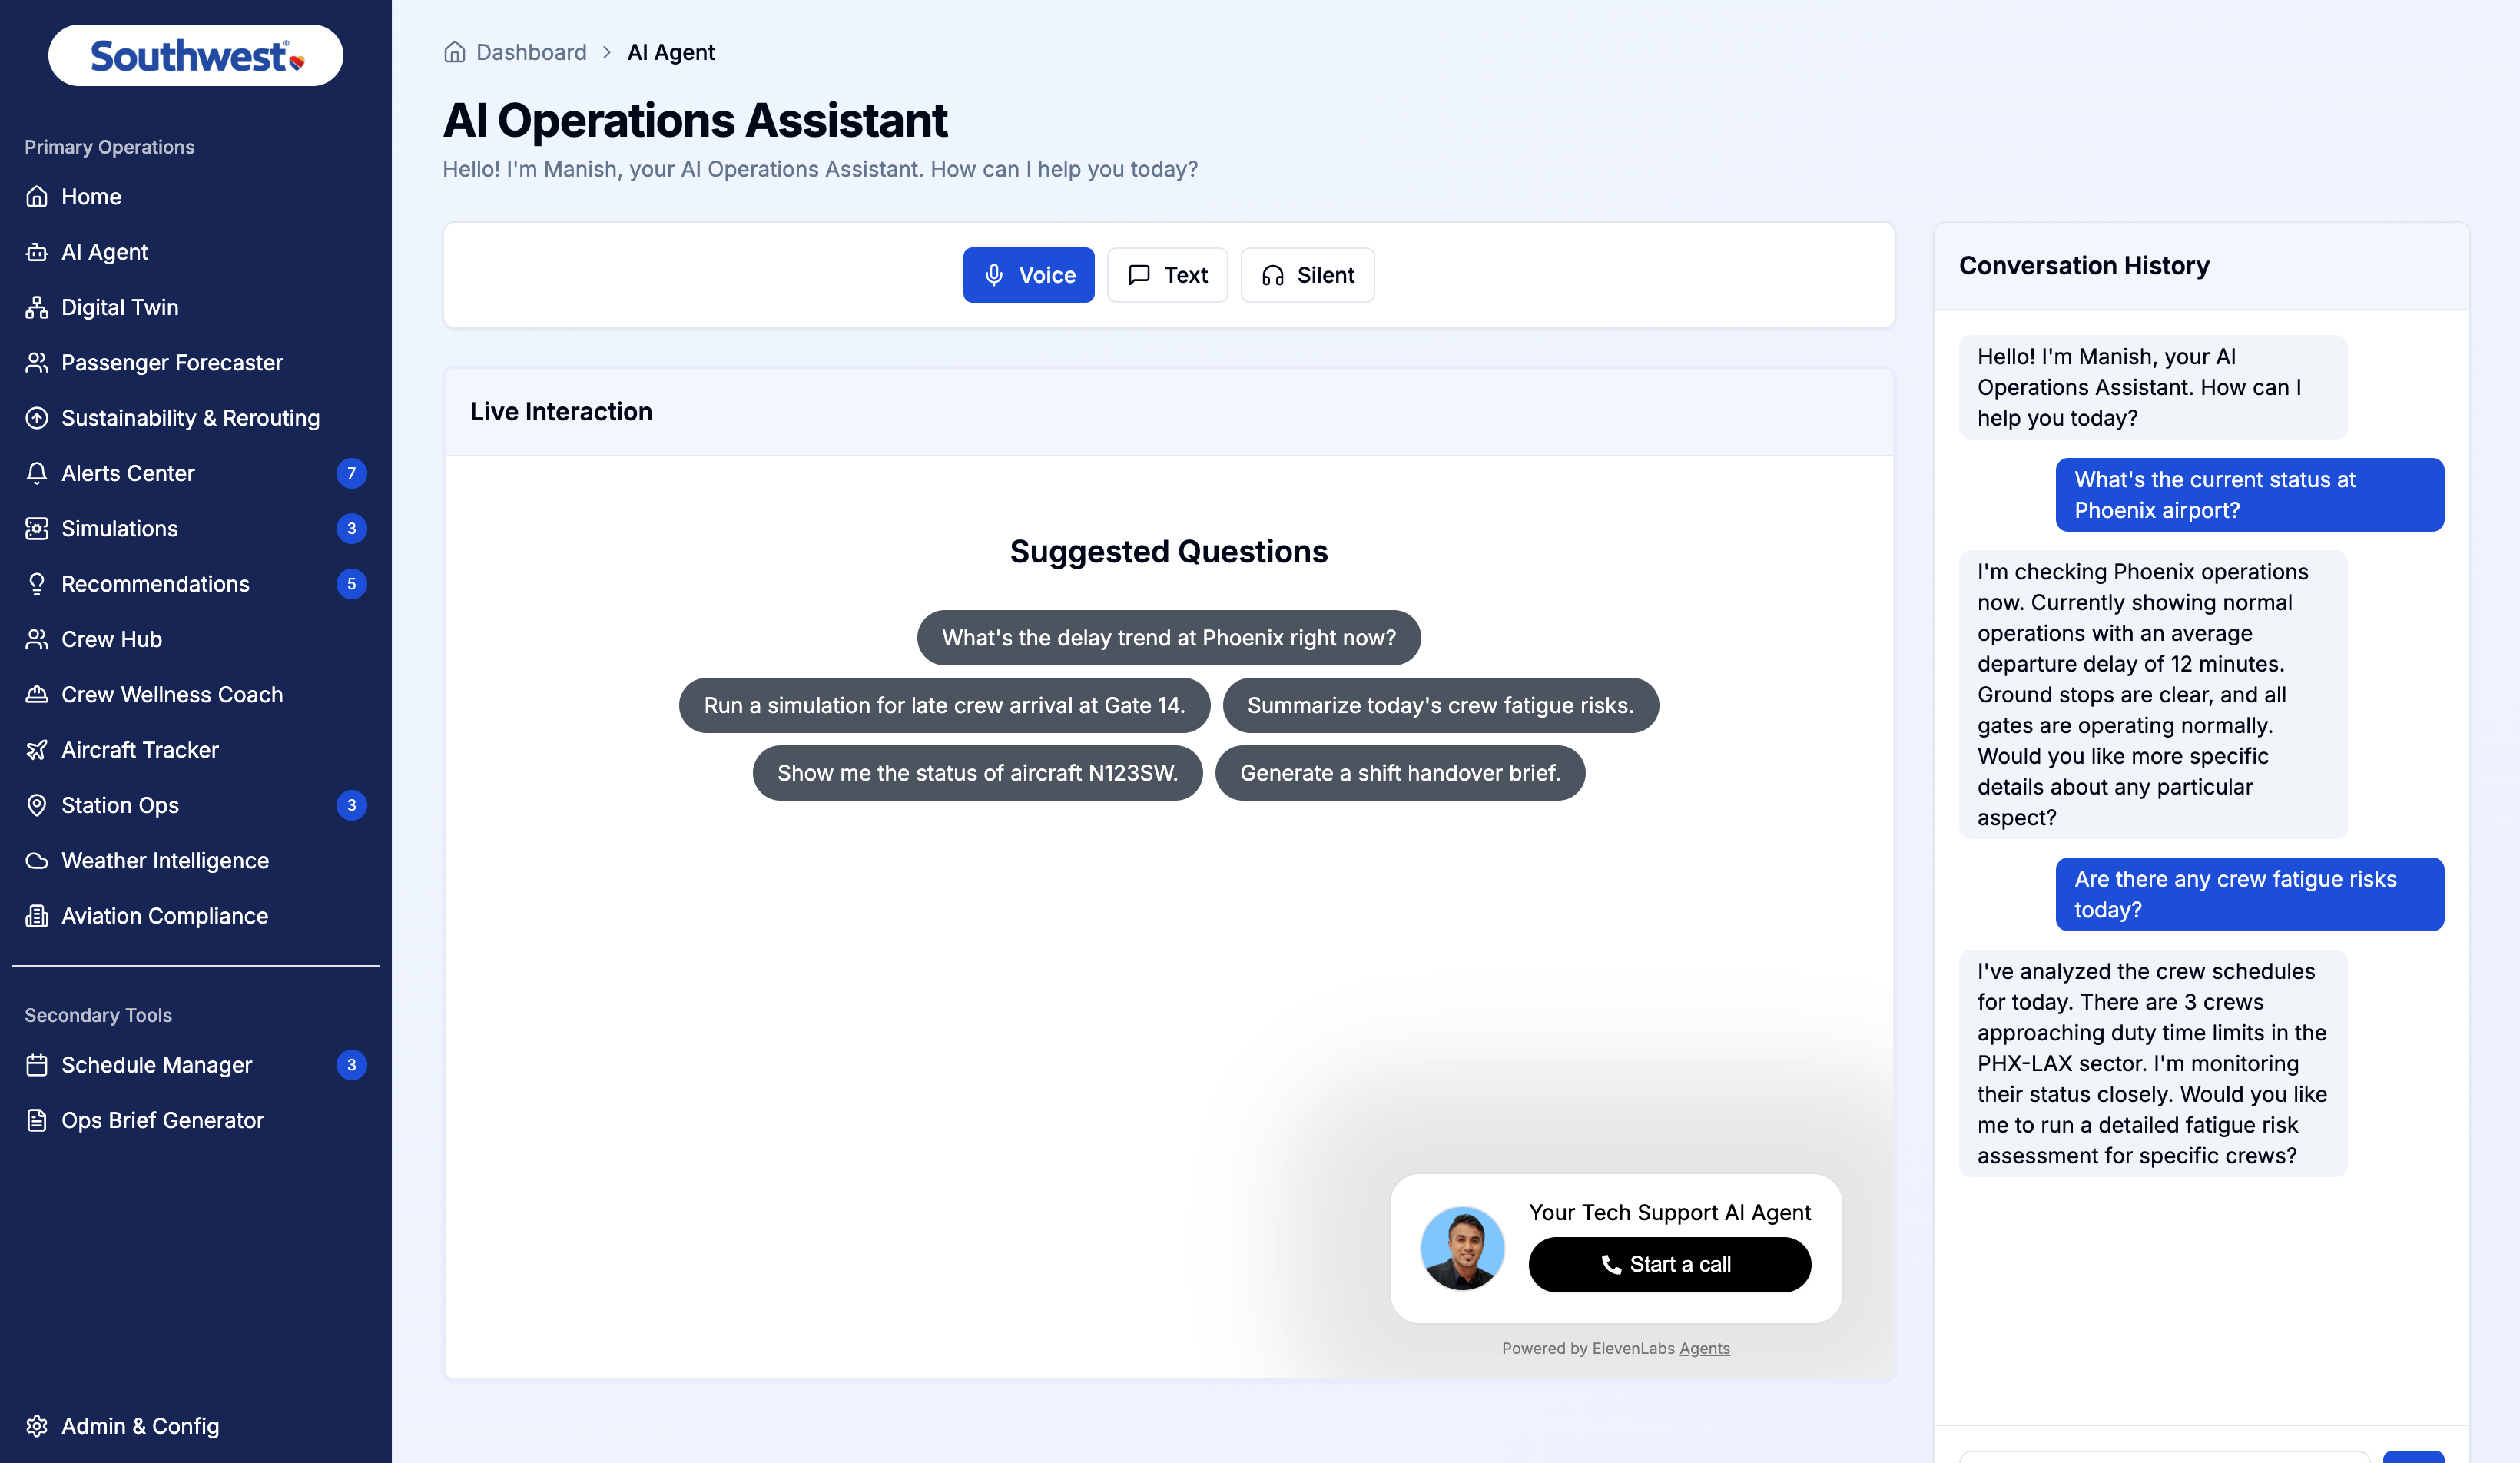Switch to Text interaction mode
Viewport: 2520px width, 1463px height.
[1167, 275]
